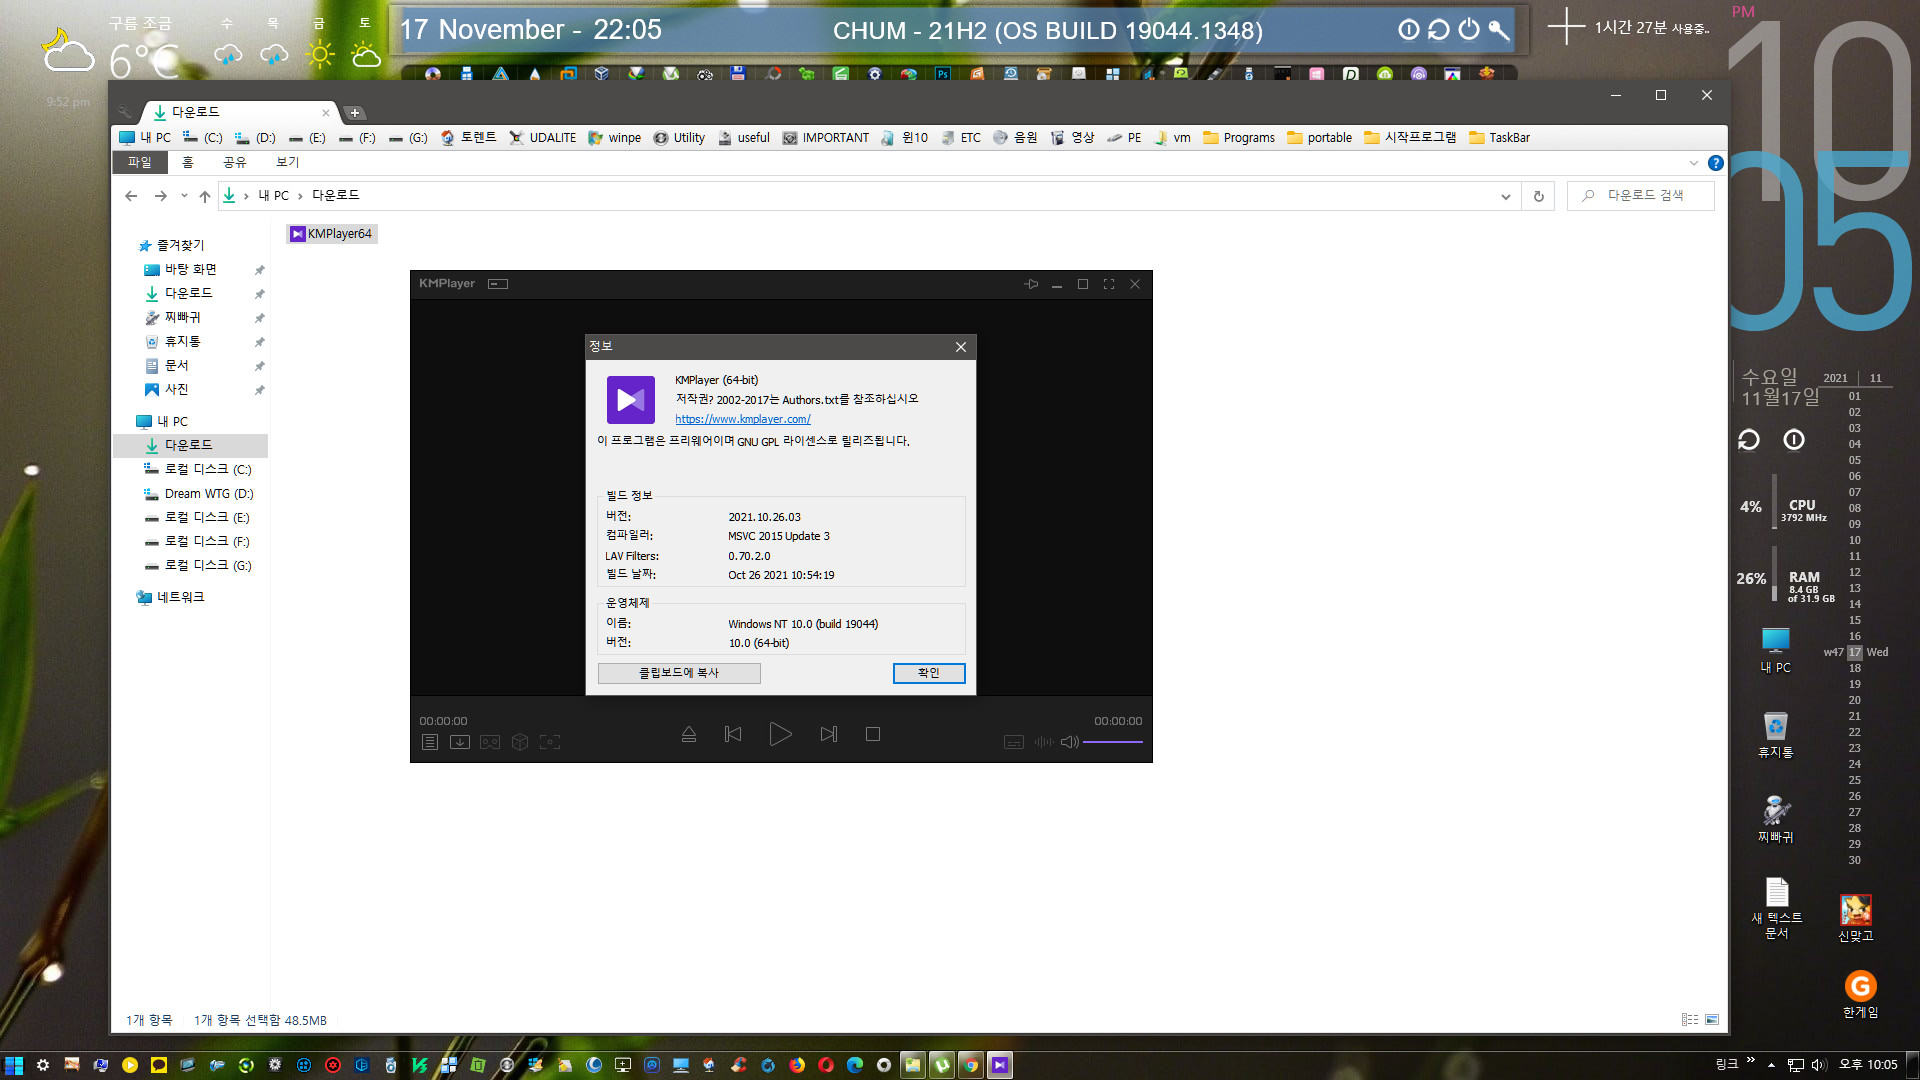This screenshot has width=1920, height=1080.
Task: Open the 홈 ribbon tab
Action: point(187,162)
